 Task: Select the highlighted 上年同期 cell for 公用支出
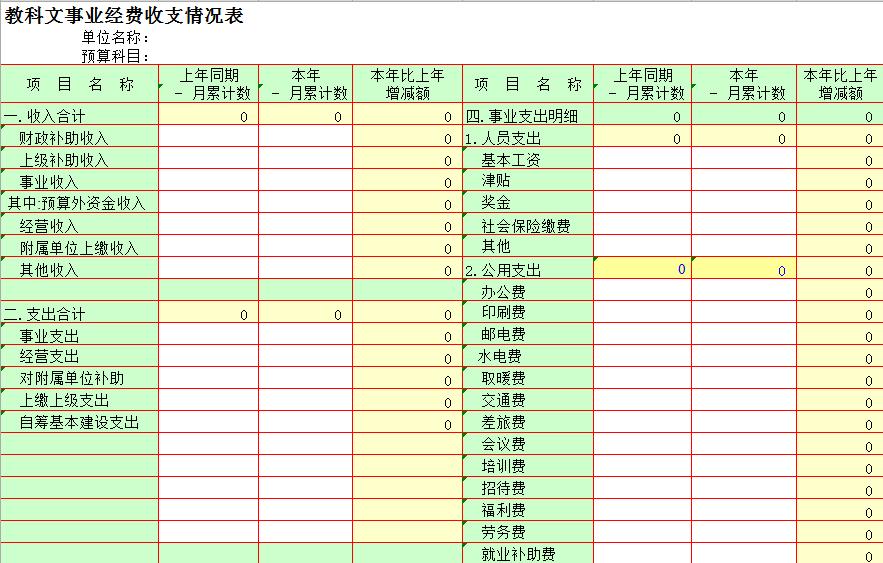point(642,269)
